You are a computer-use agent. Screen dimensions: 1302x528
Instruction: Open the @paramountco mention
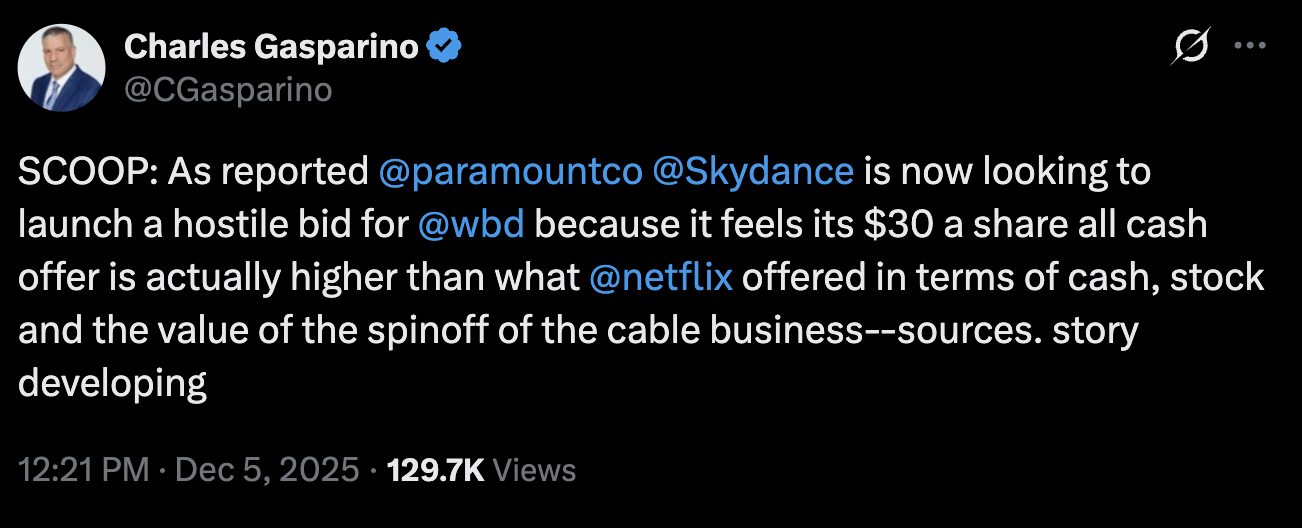tap(510, 172)
